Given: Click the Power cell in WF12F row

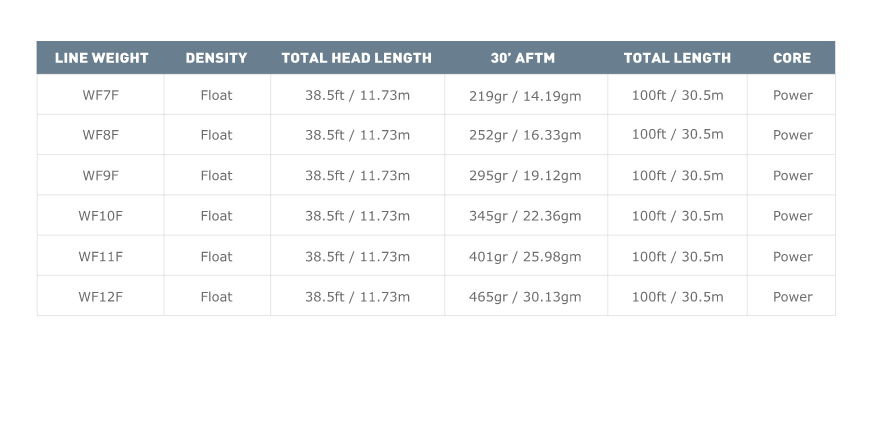Looking at the screenshot, I should click(x=792, y=297).
